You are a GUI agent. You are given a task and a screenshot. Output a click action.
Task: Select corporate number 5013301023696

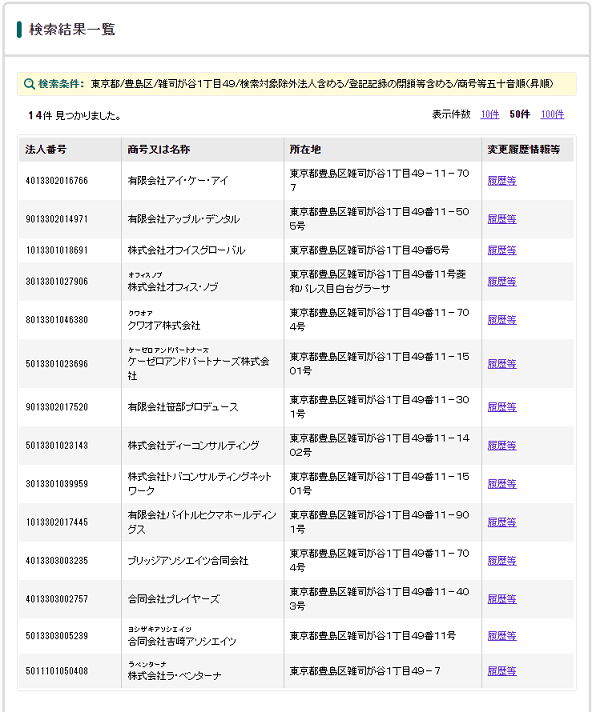pyautogui.click(x=57, y=364)
